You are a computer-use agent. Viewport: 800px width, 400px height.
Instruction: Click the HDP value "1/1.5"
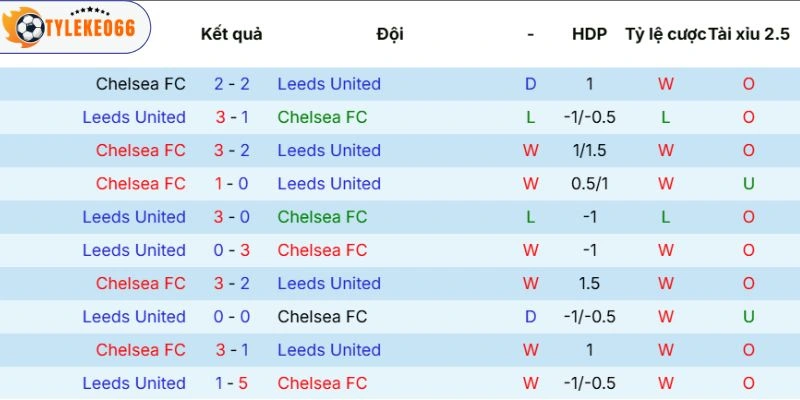click(x=589, y=150)
